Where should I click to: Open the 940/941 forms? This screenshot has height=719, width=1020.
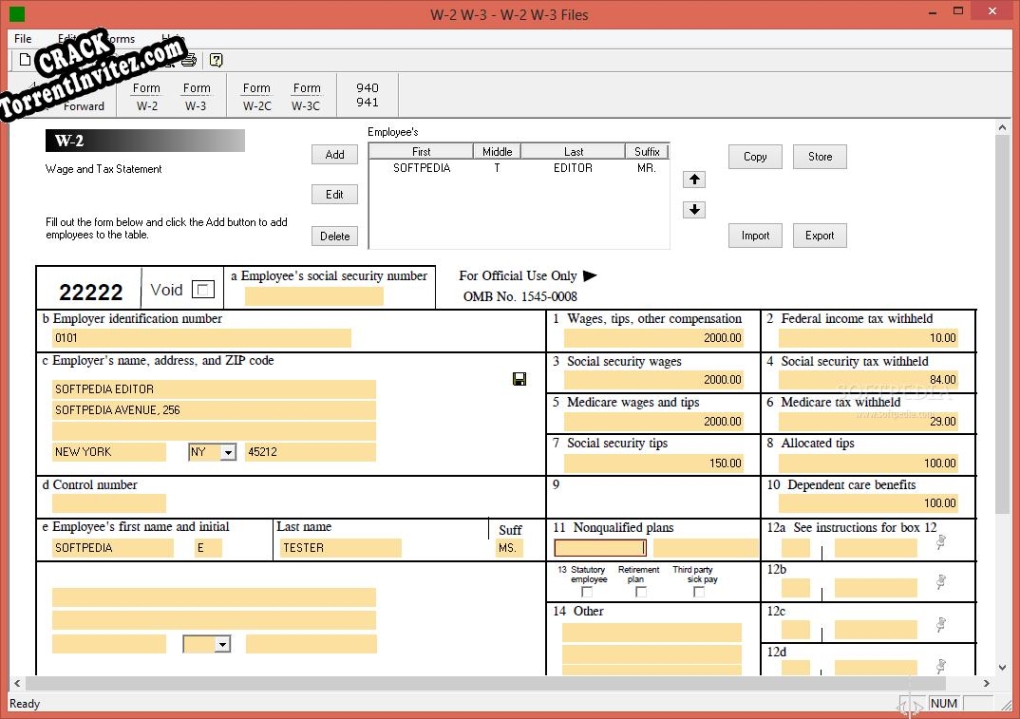point(367,95)
